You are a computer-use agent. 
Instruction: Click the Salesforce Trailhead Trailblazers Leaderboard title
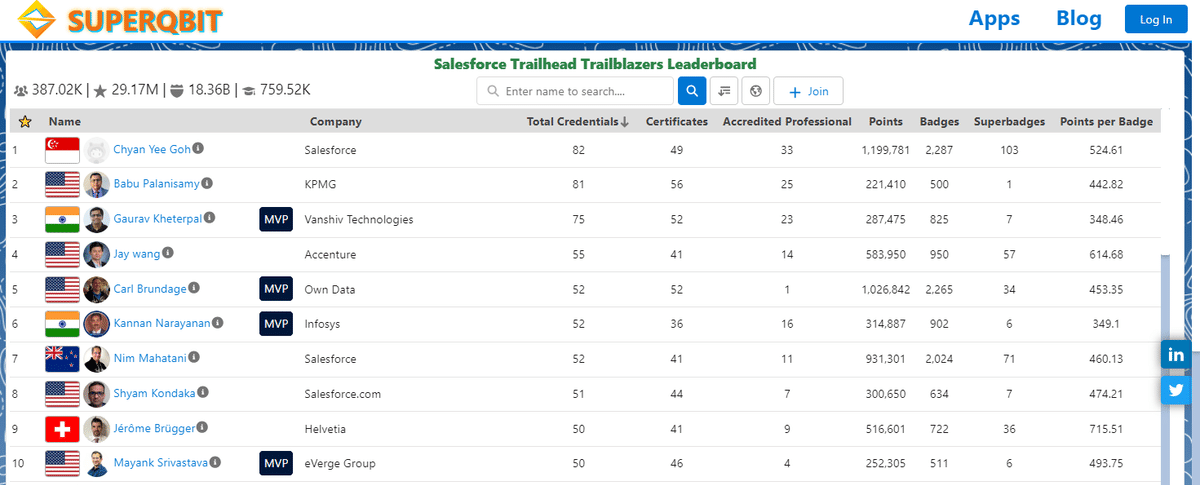[595, 63]
